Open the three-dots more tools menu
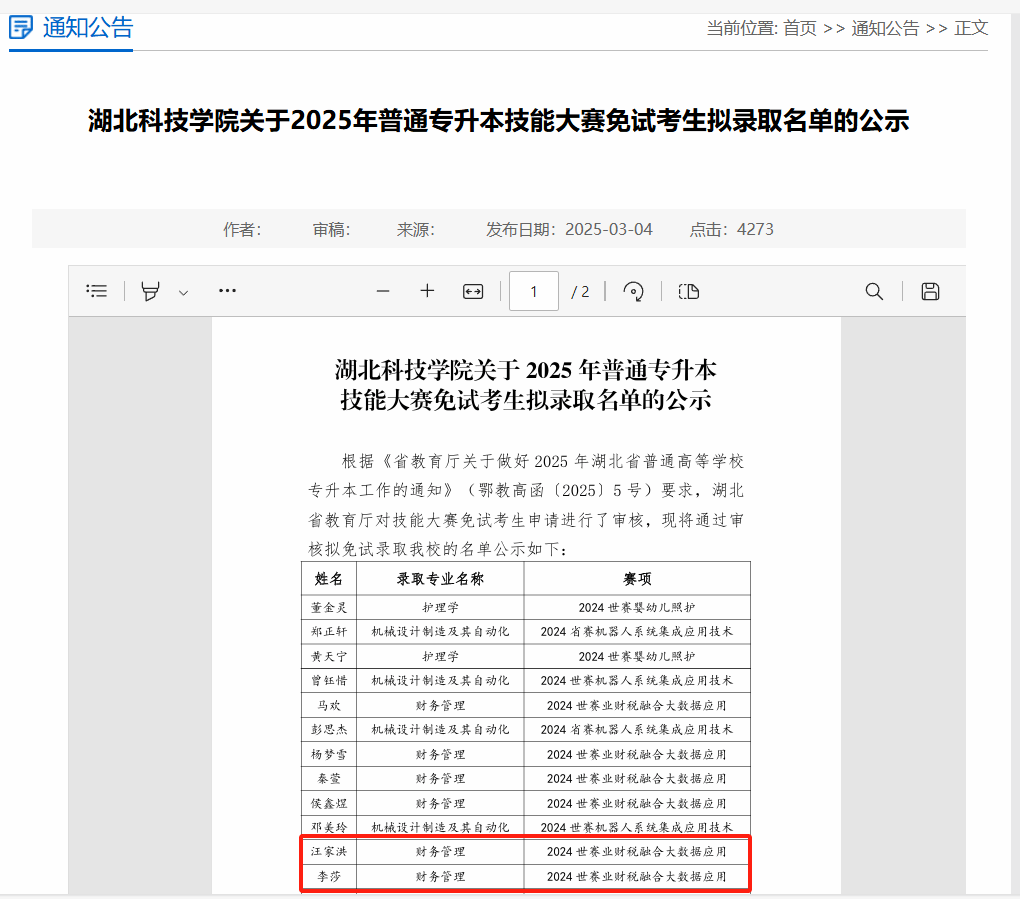The height and width of the screenshot is (899, 1020). coord(227,291)
